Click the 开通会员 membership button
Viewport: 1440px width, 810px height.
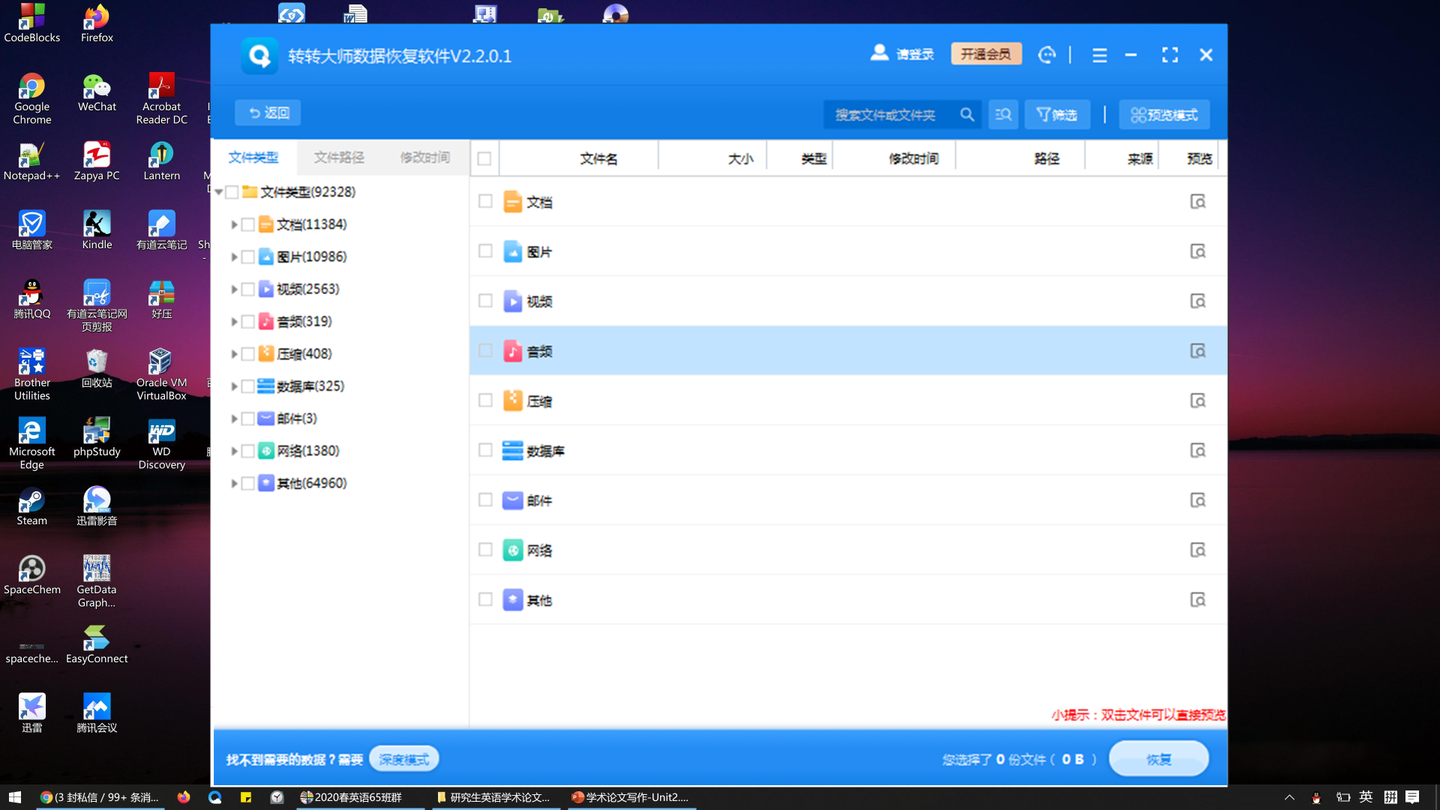986,54
